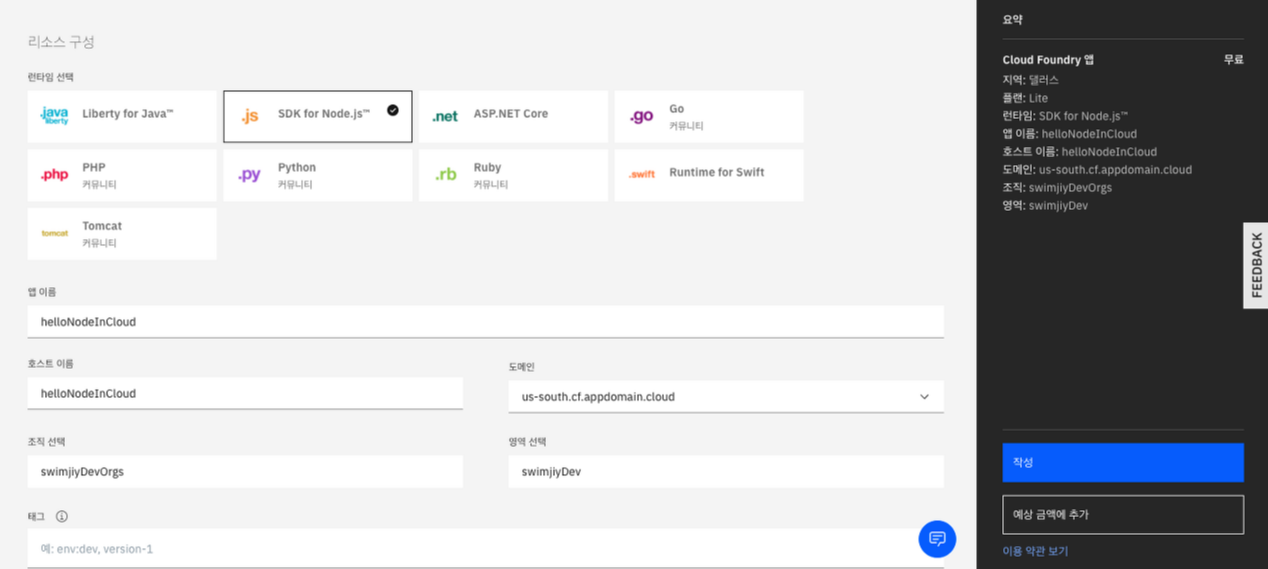Image resolution: width=1268 pixels, height=569 pixels.
Task: Click the Cloud Foundry 앱 summary title
Action: [1048, 60]
